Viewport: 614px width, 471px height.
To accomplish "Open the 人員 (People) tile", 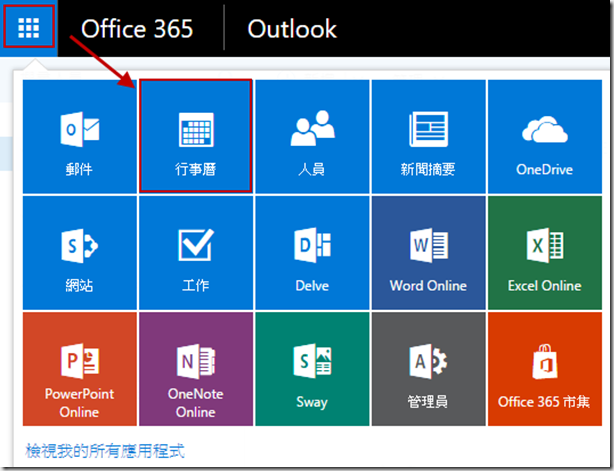I will [312, 136].
